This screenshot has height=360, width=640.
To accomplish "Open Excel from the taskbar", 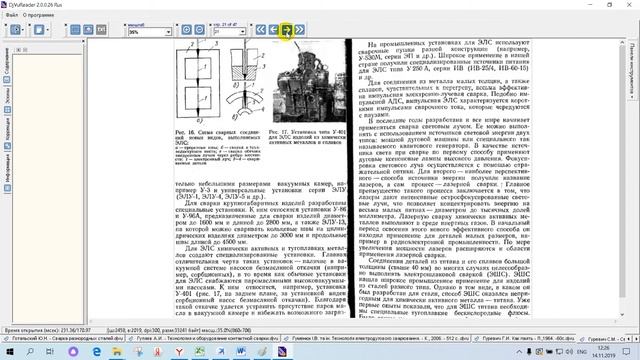I will click(200, 351).
